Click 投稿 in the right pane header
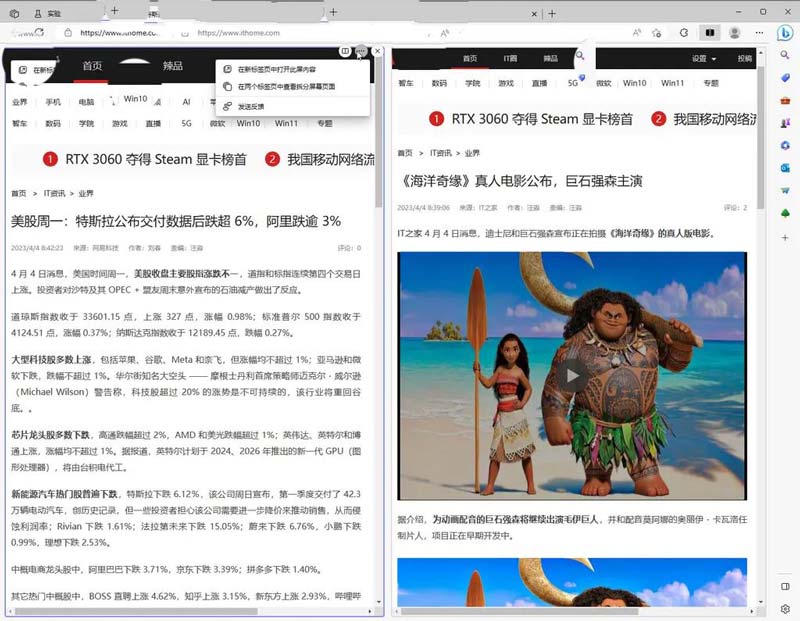The image size is (800, 621). [x=744, y=59]
